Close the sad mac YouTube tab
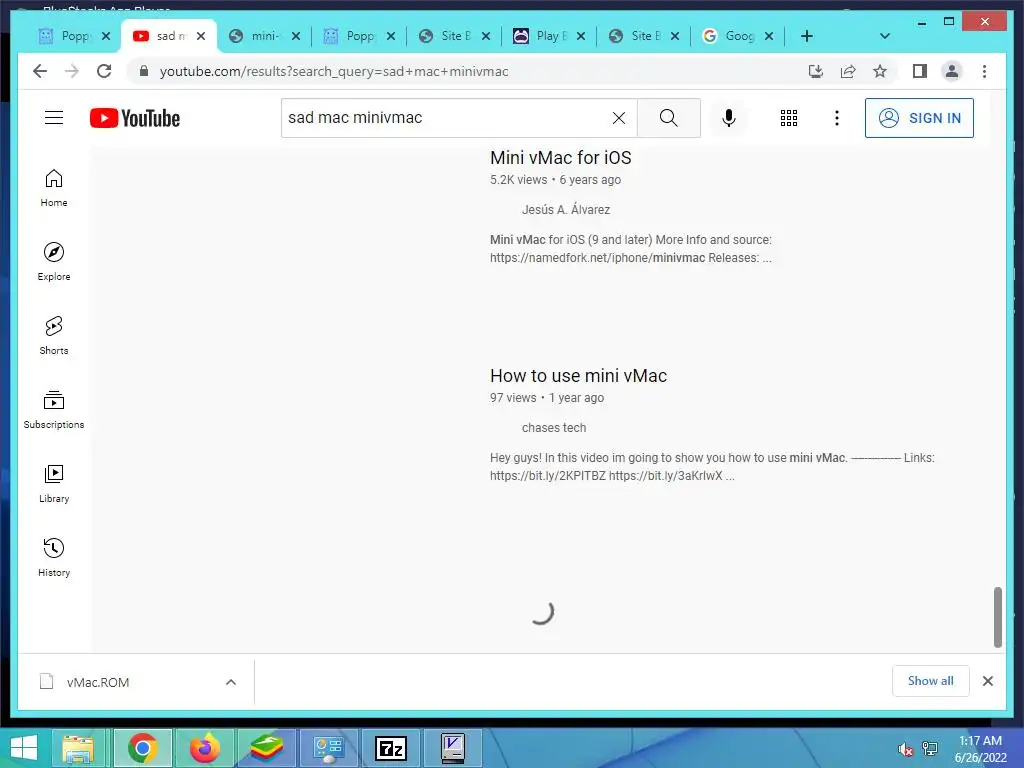 (x=200, y=36)
